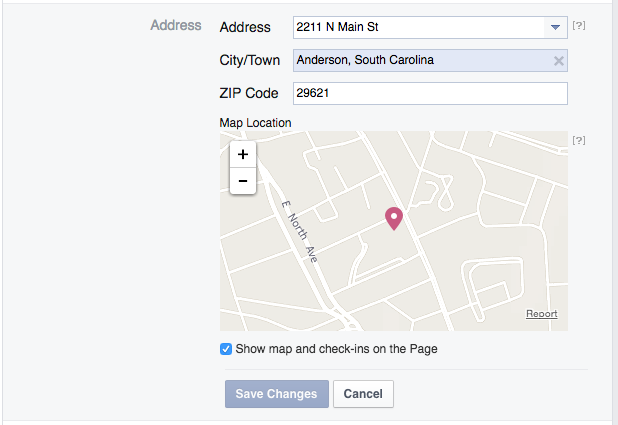618x425 pixels.
Task: Select the City/Town field with Anderson
Action: 430,60
